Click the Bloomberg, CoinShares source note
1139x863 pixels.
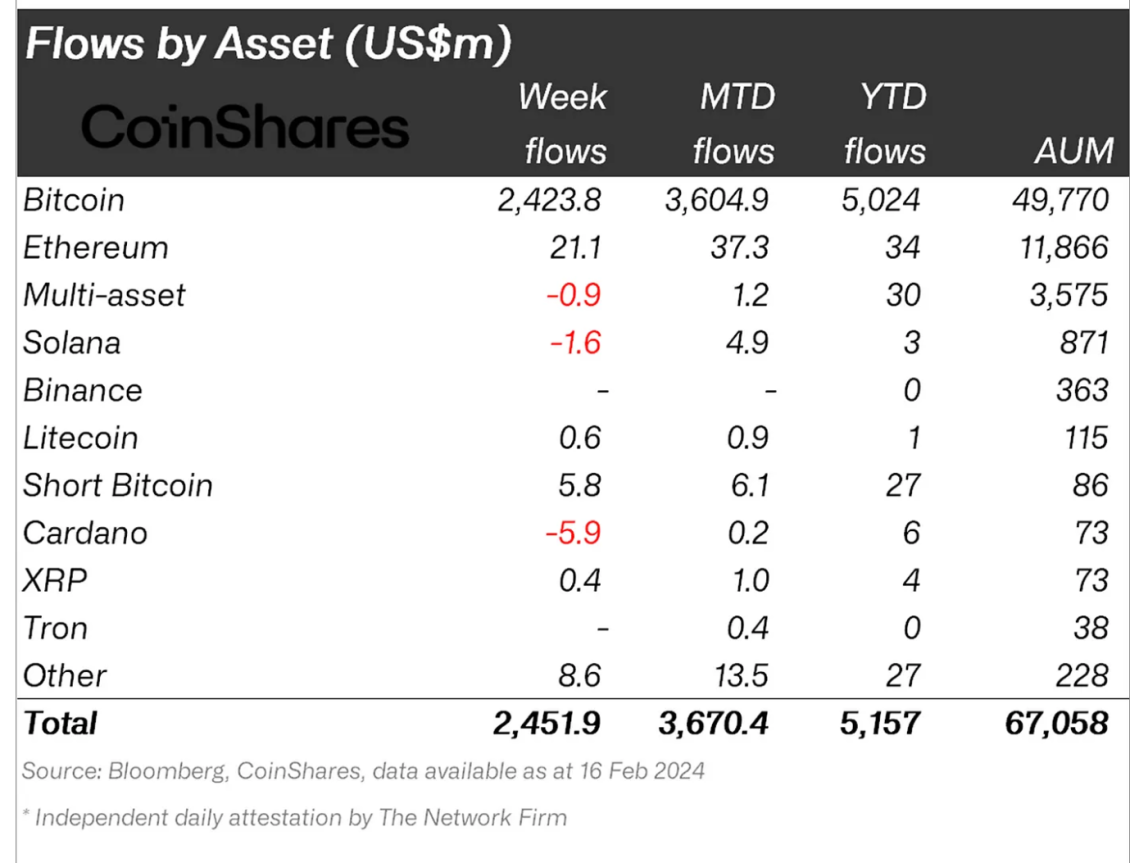point(363,771)
